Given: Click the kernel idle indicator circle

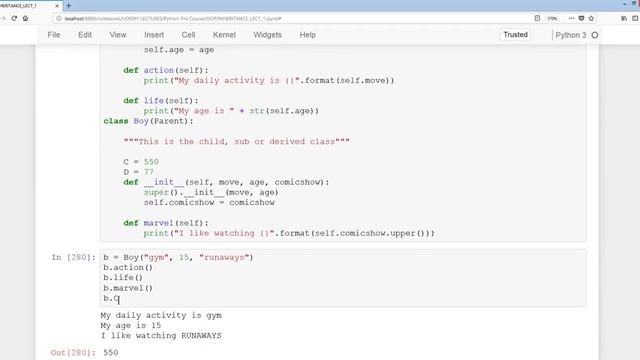Looking at the screenshot, I should (595, 35).
